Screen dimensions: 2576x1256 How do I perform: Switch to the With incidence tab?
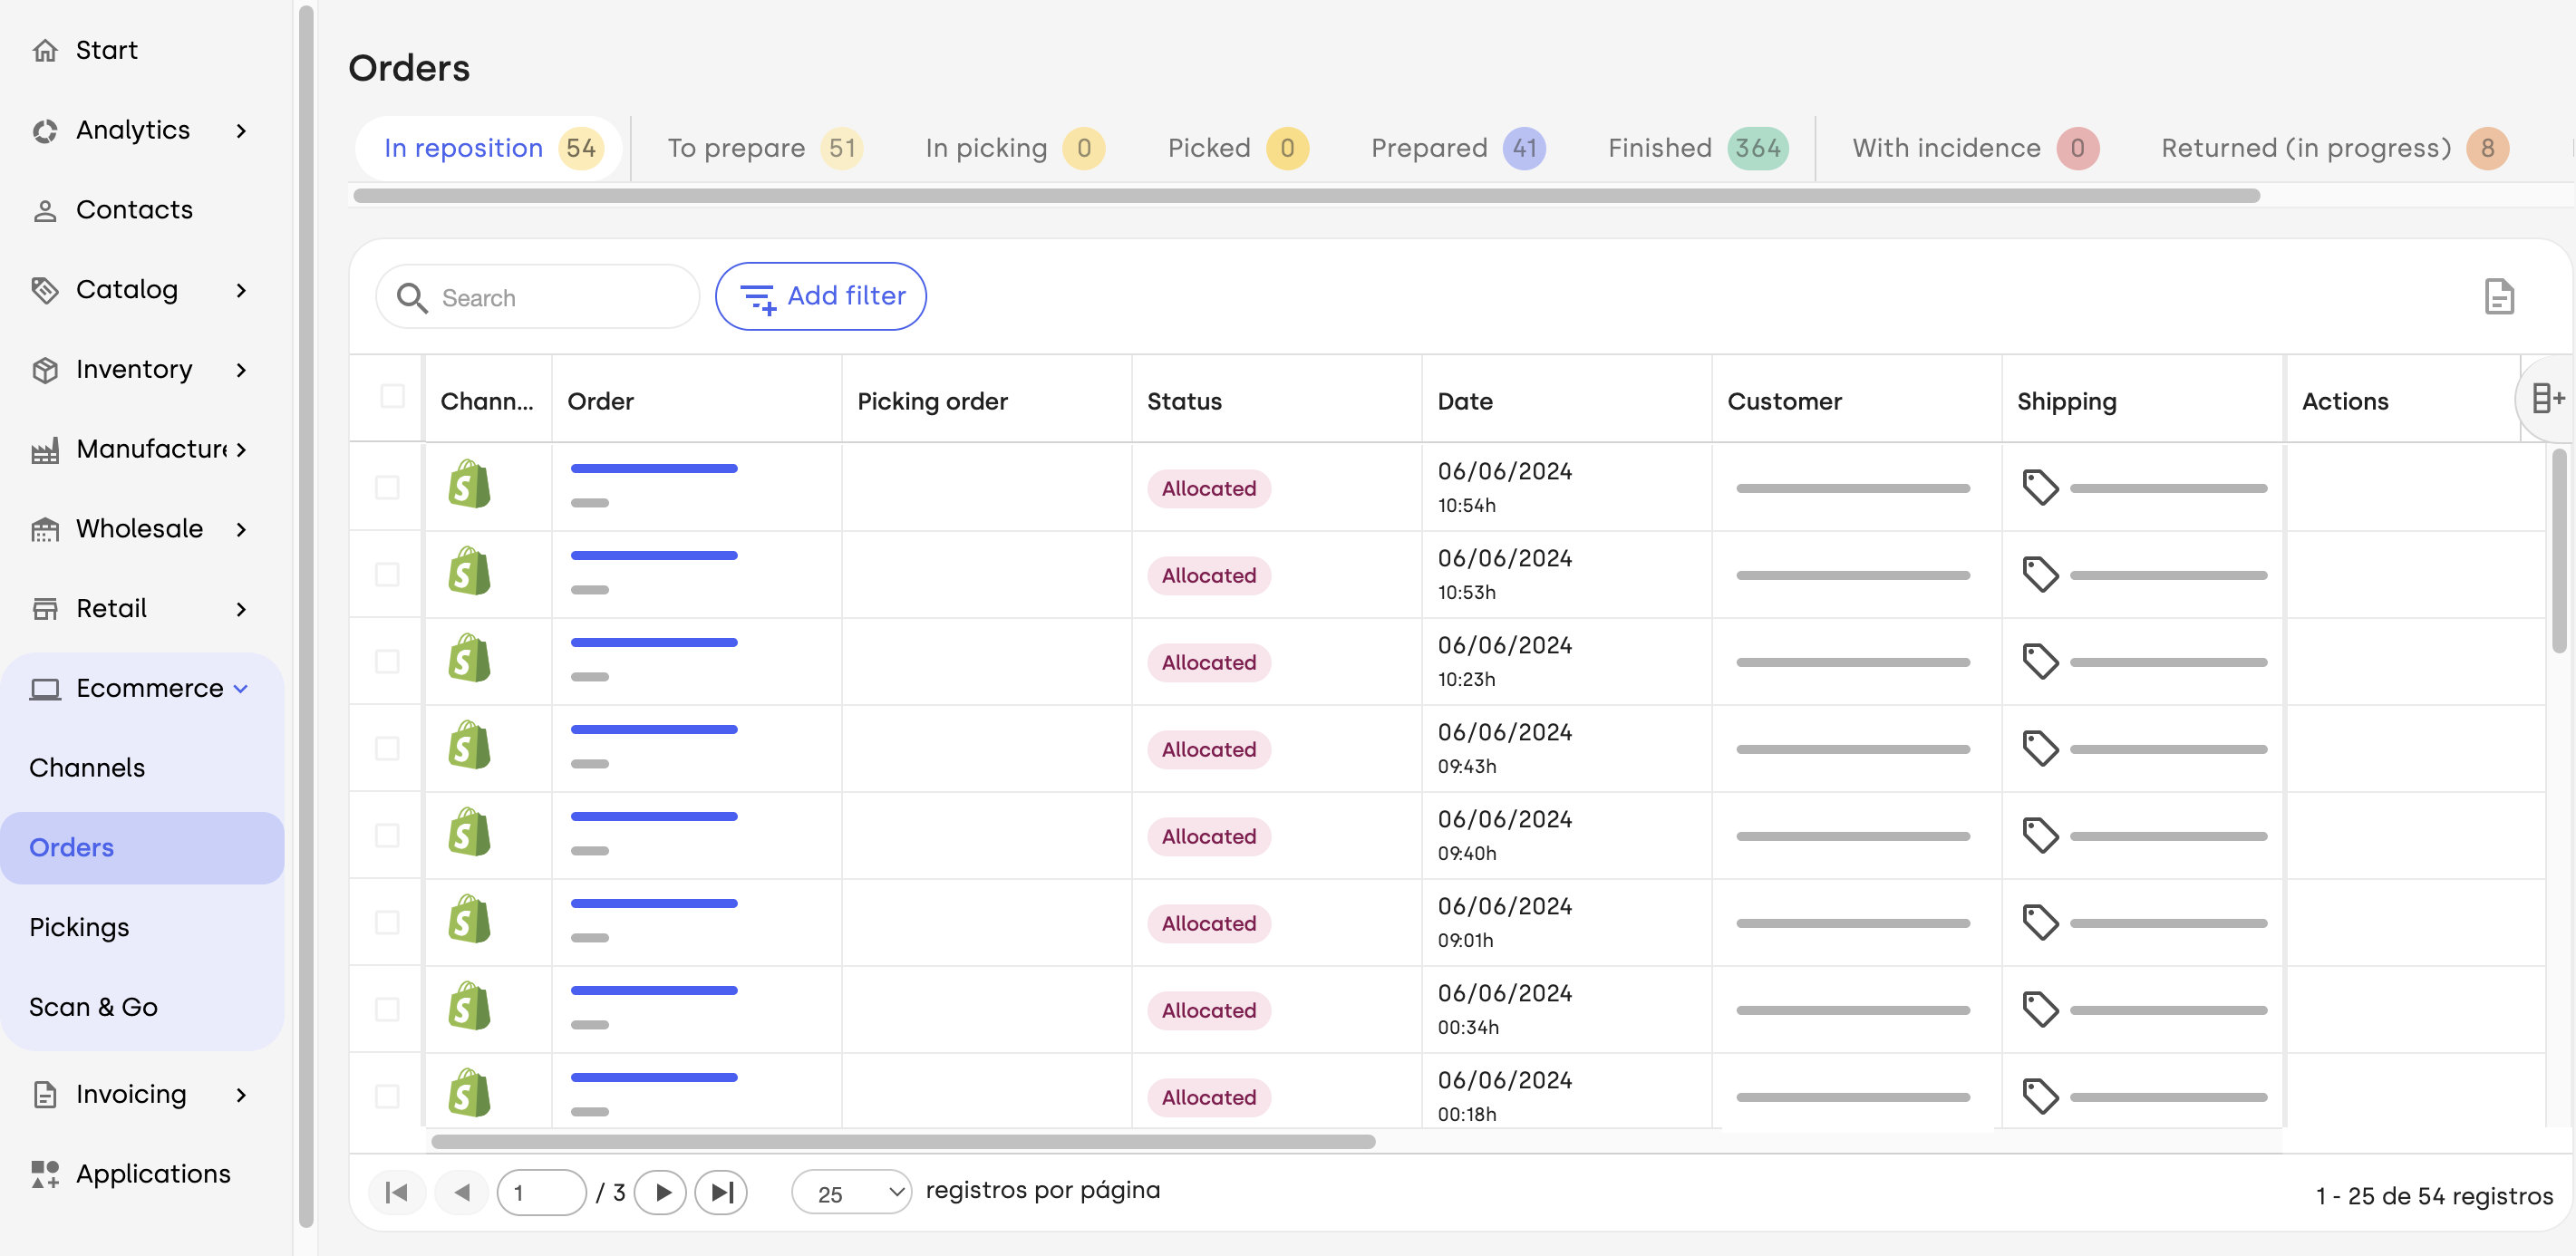(1974, 148)
